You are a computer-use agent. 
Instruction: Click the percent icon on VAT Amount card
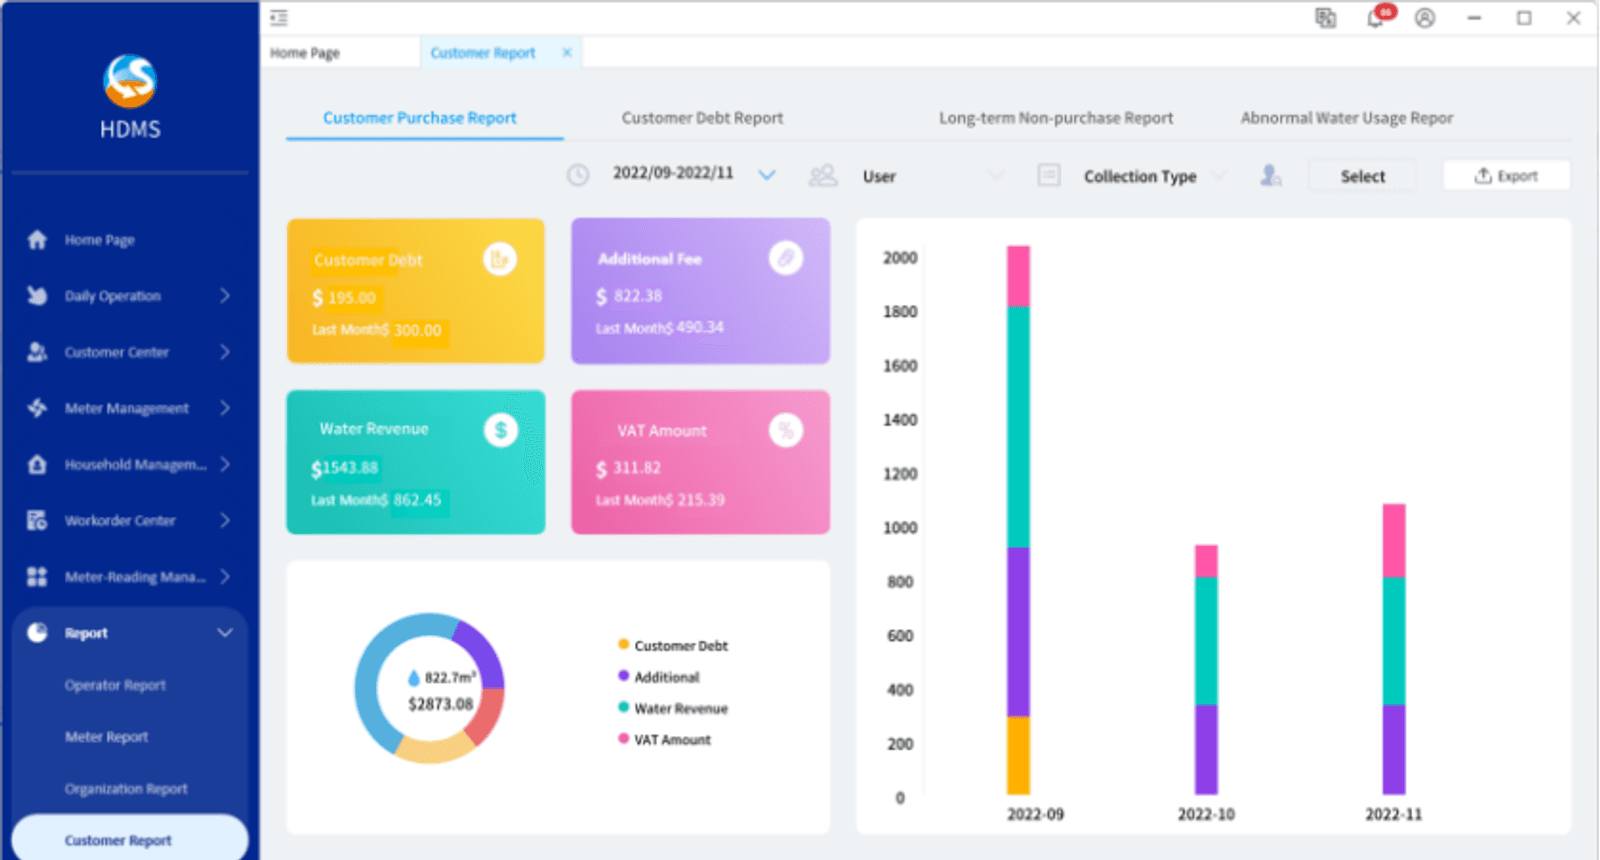coord(786,430)
